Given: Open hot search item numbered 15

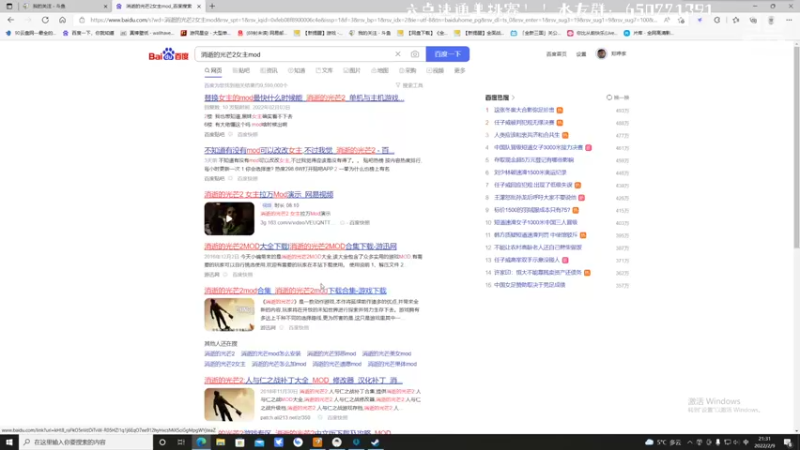Looking at the screenshot, I should click(530, 285).
